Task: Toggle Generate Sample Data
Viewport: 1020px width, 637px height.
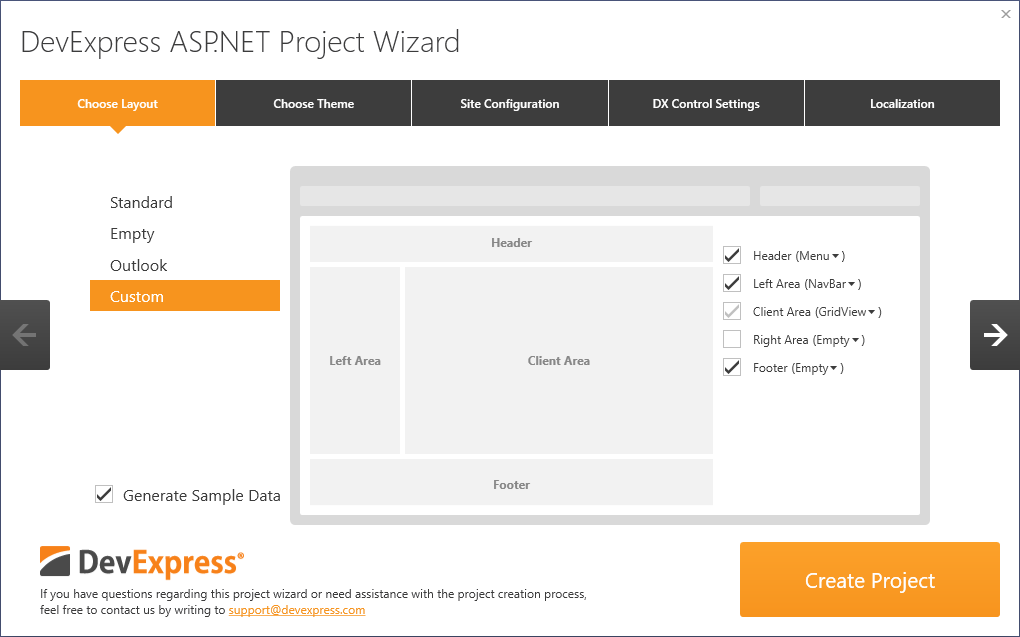Action: point(104,493)
